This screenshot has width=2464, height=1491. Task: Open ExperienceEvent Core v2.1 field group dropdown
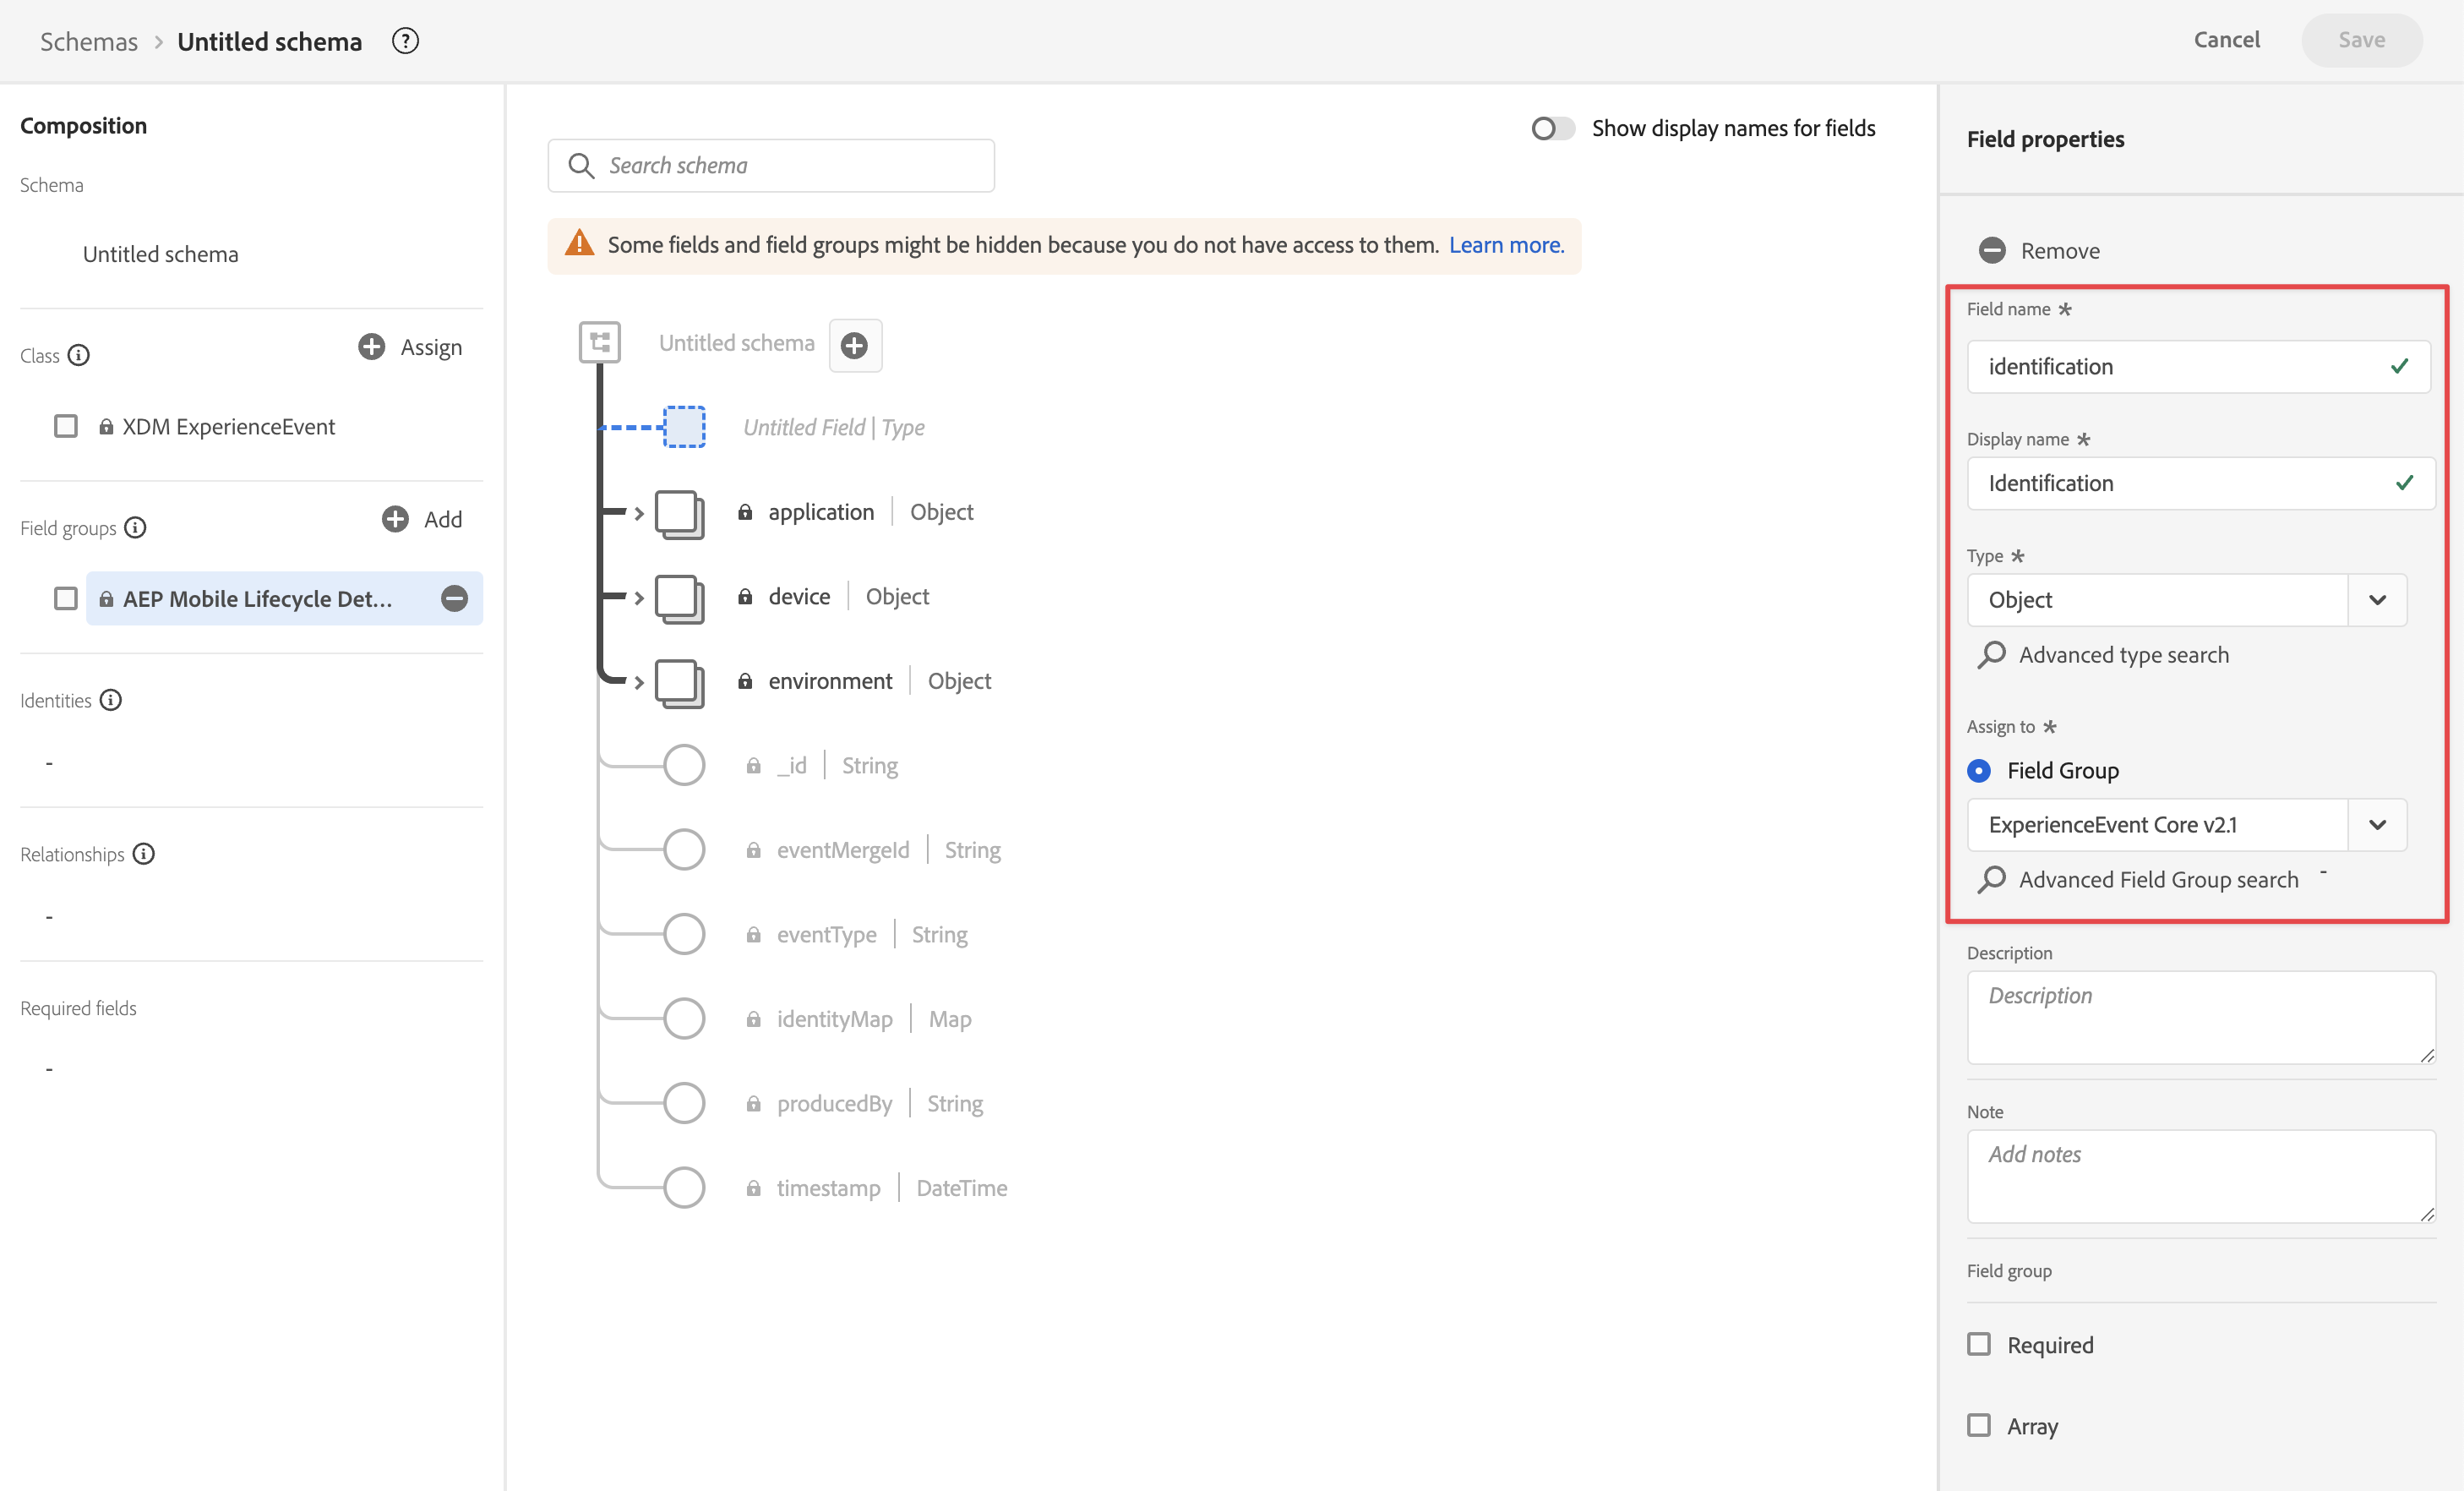(x=2377, y=825)
